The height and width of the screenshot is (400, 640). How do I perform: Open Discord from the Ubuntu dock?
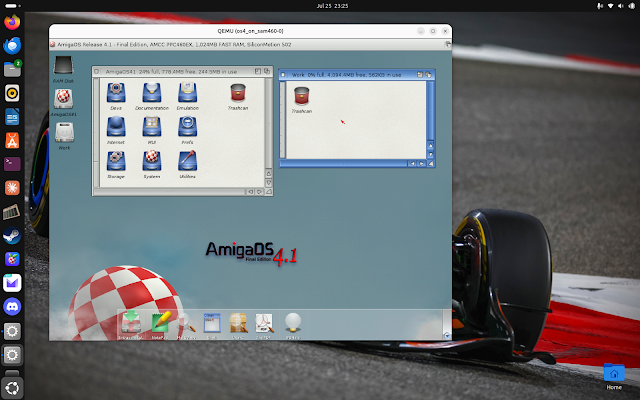[12, 307]
